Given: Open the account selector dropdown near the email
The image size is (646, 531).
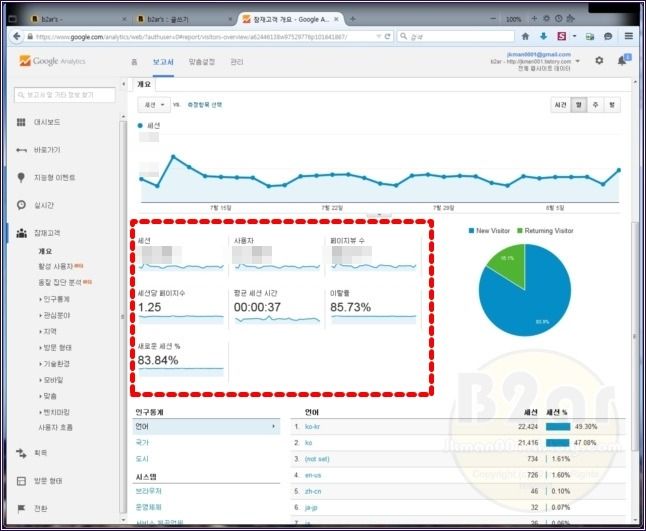Looking at the screenshot, I should coord(578,61).
